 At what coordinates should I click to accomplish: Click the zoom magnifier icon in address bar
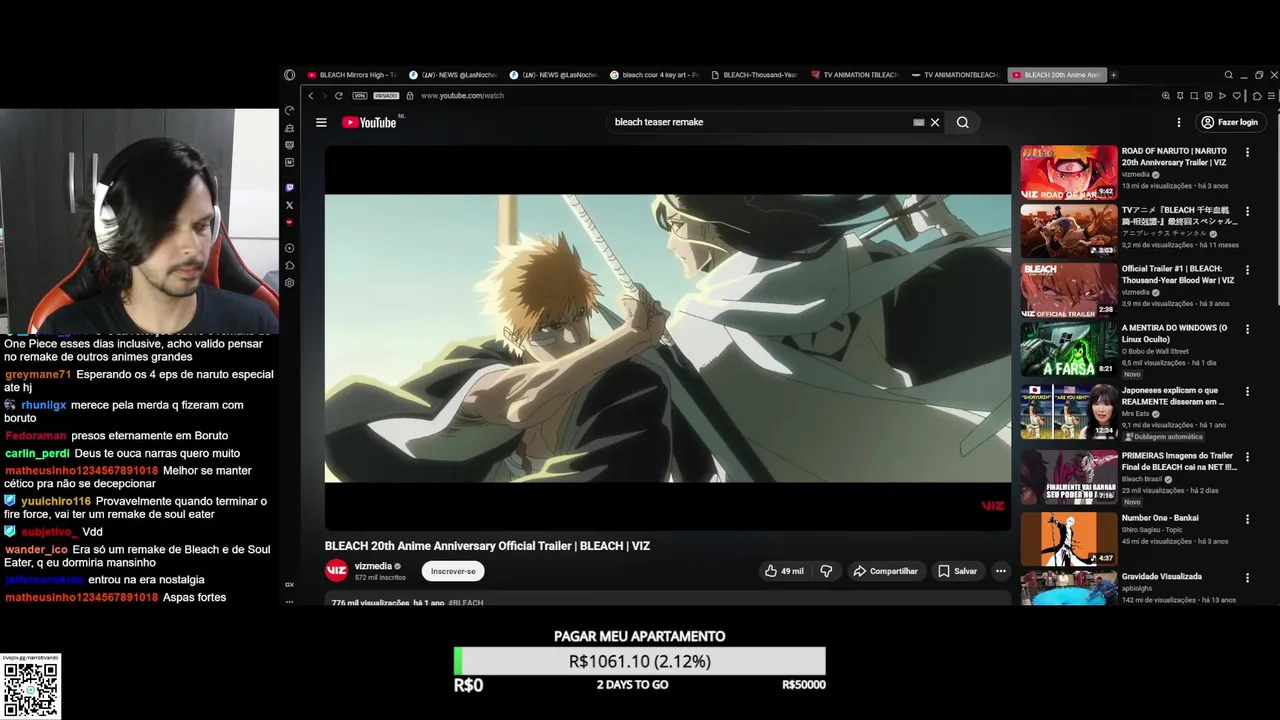[1166, 96]
